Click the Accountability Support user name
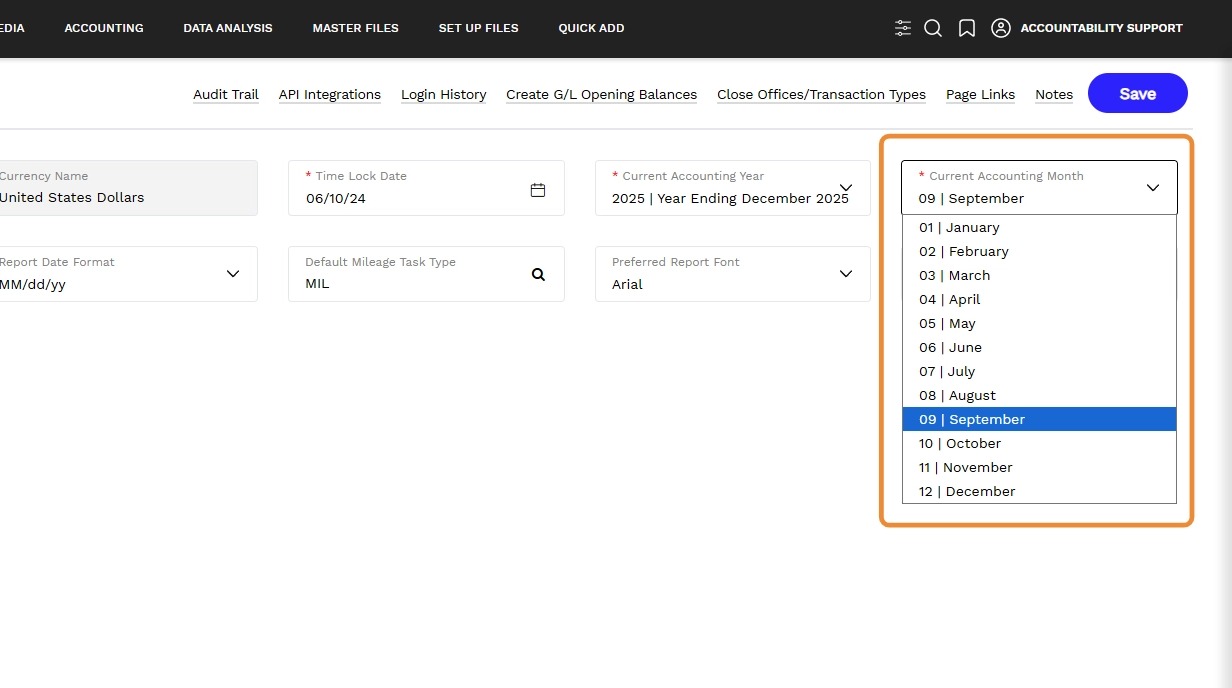Screen dimensions: 1232x688 pyautogui.click(x=1101, y=28)
